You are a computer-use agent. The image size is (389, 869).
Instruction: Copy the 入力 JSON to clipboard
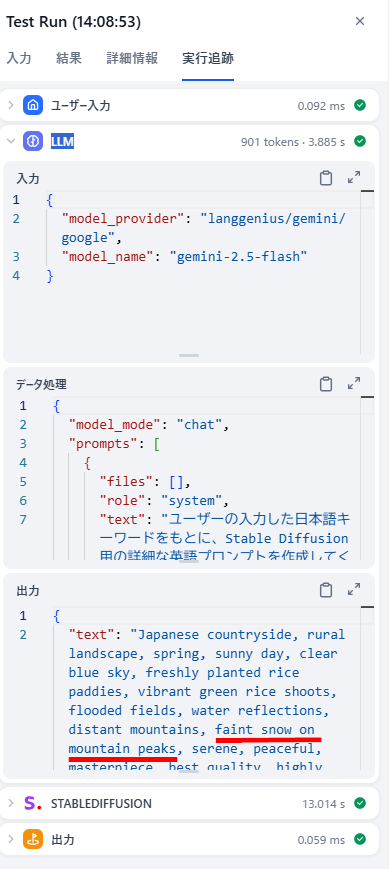pos(326,178)
